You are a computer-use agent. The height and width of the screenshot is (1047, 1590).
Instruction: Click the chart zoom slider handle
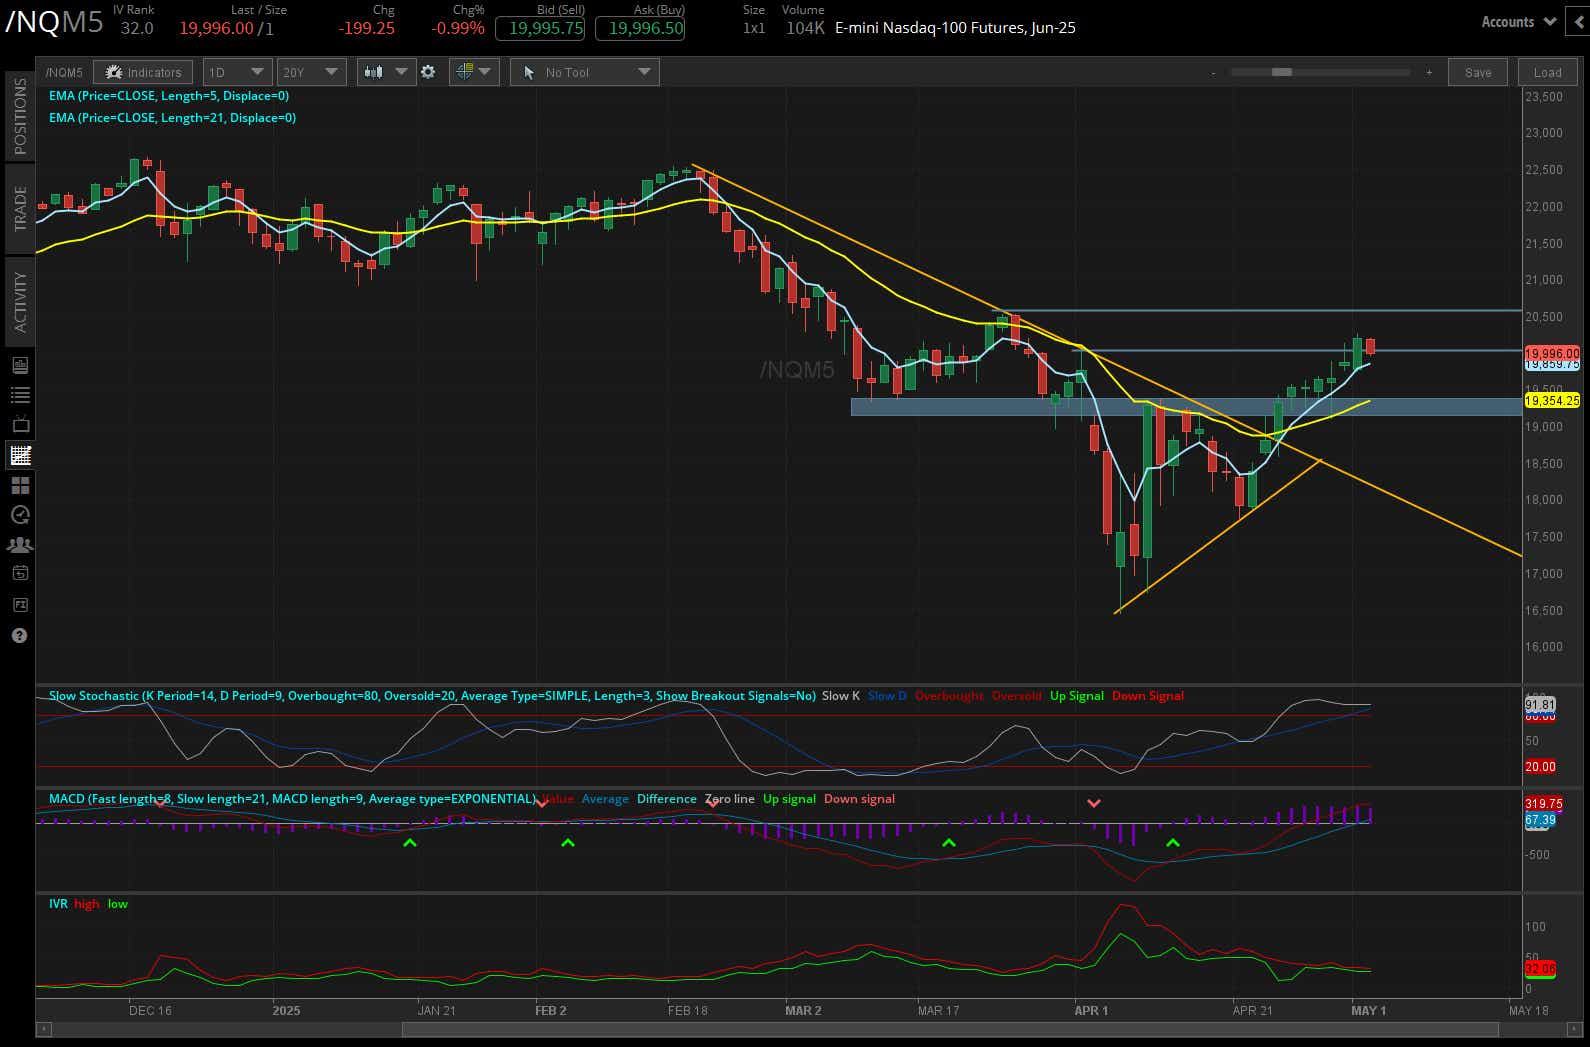tap(1282, 72)
